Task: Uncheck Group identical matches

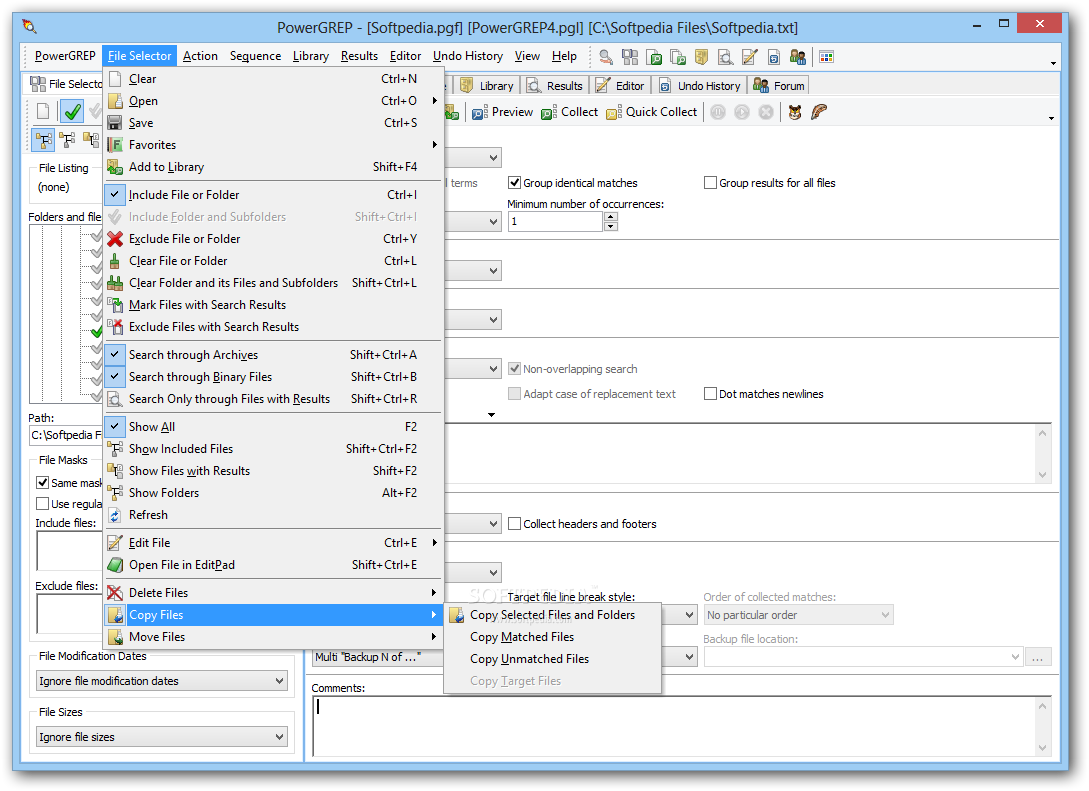Action: 515,183
